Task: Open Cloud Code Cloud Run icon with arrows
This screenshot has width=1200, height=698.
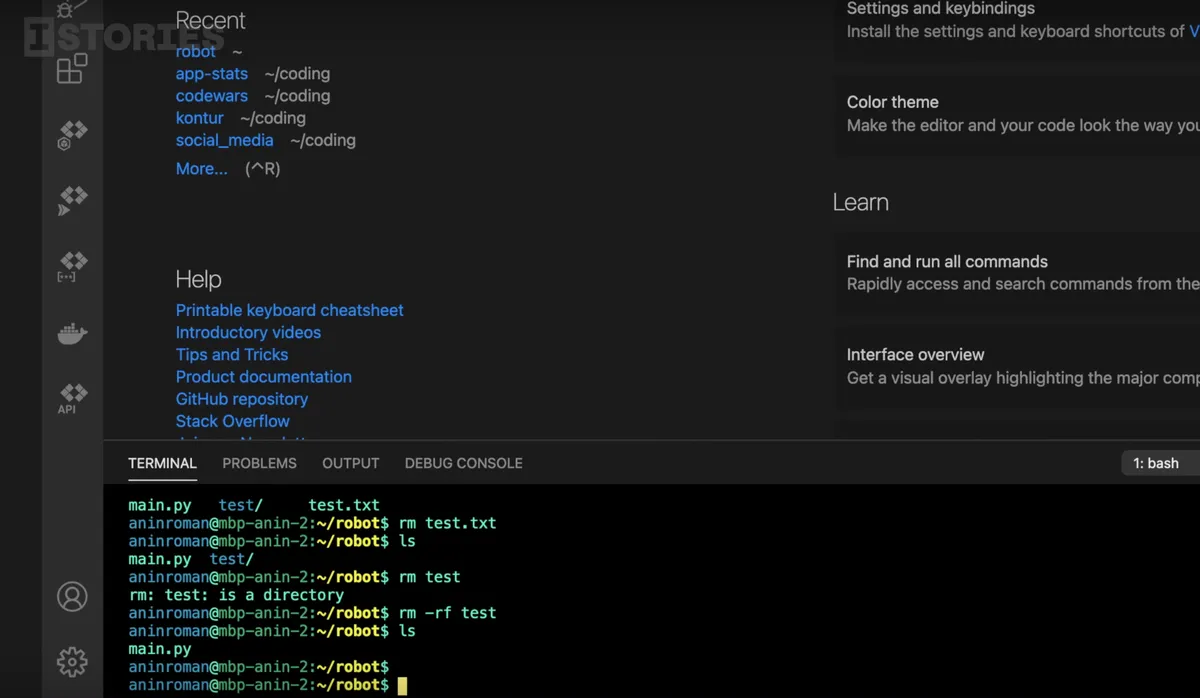Action: point(72,200)
